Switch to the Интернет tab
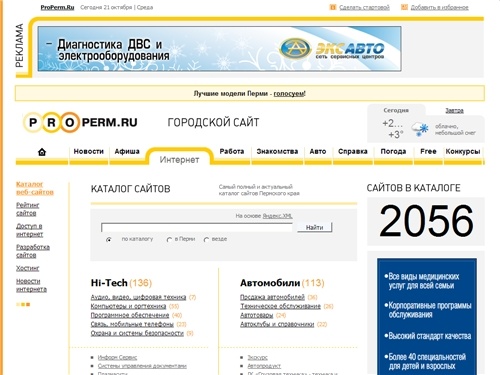Viewport: 500px width, 375px height. (179, 160)
